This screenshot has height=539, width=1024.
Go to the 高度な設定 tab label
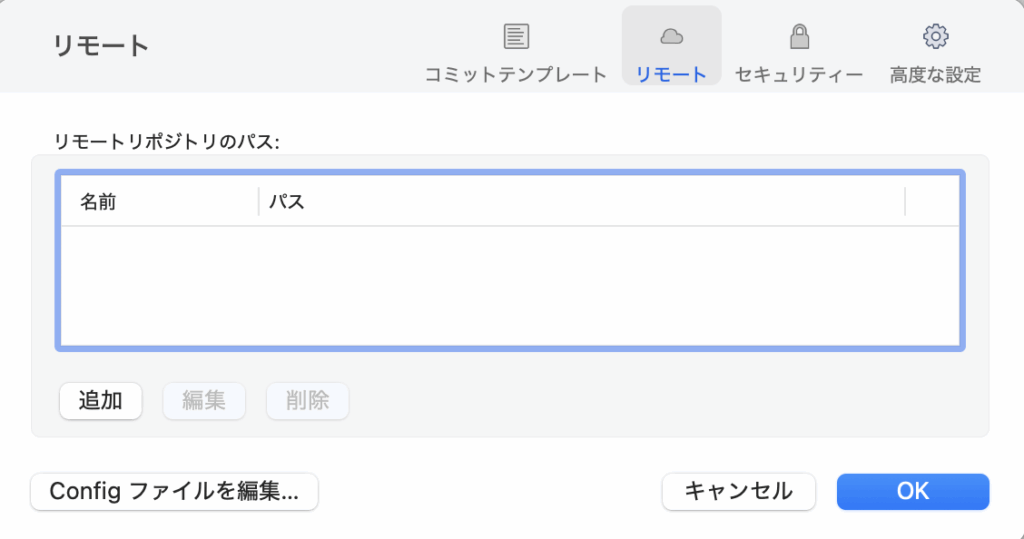point(935,74)
